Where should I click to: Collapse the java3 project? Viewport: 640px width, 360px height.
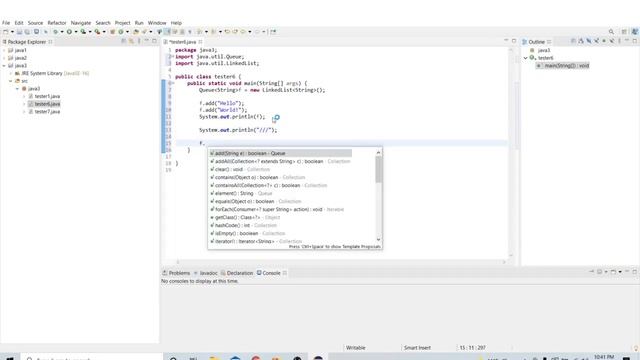tap(4, 65)
